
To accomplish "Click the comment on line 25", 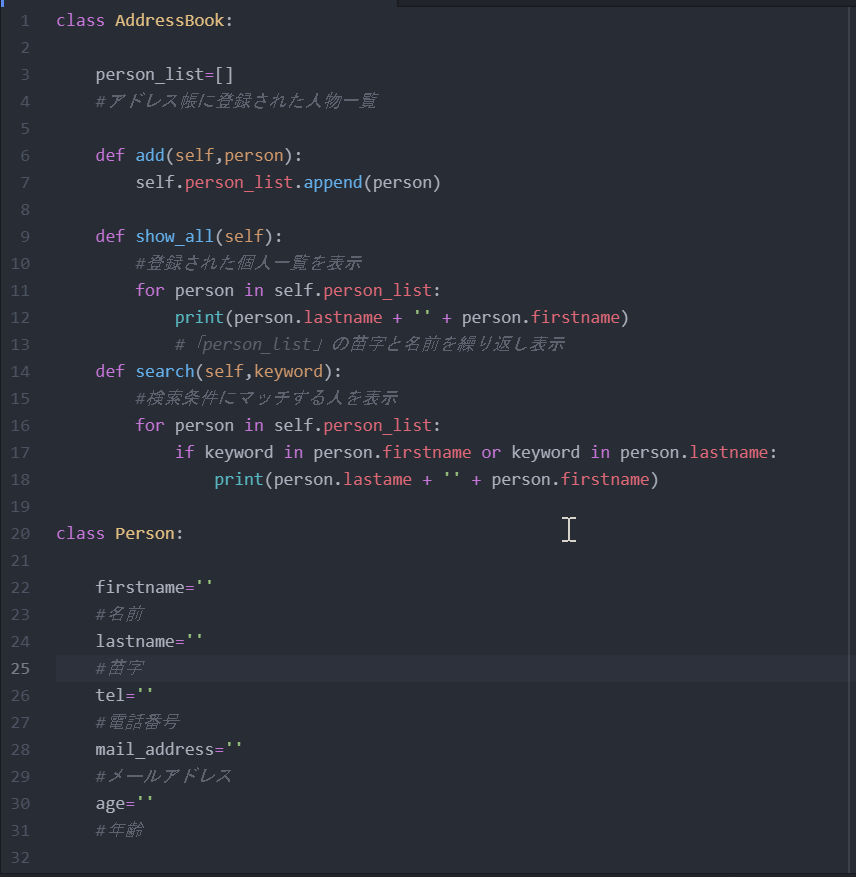I will [120, 668].
